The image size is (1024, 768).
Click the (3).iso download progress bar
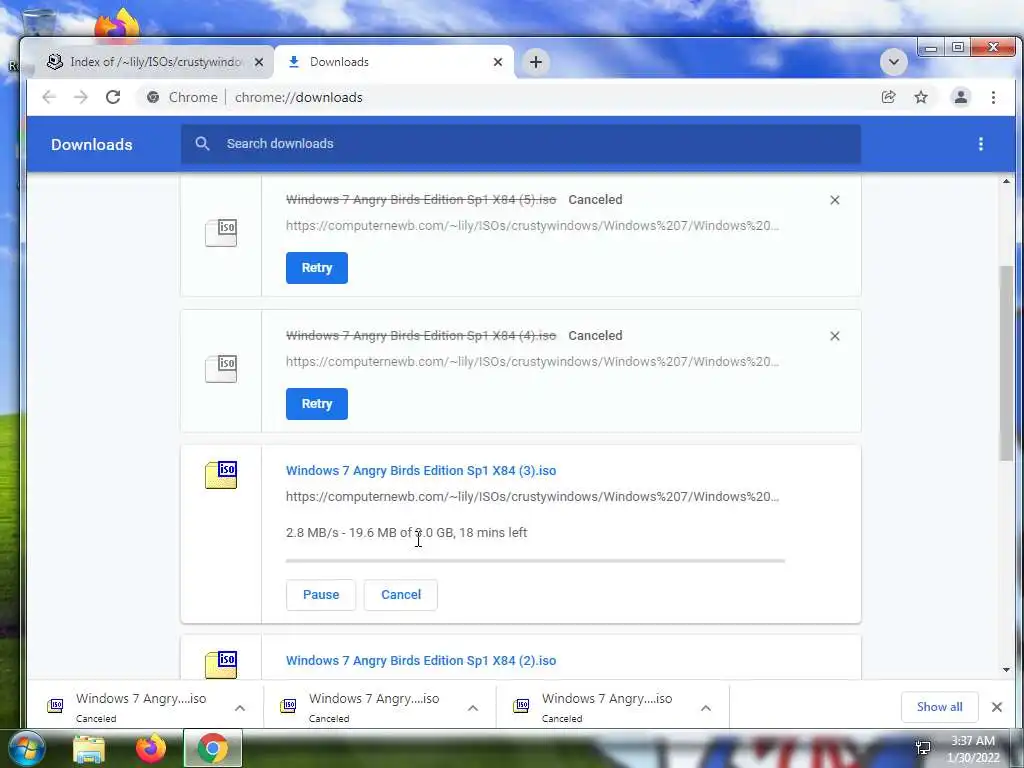click(536, 560)
